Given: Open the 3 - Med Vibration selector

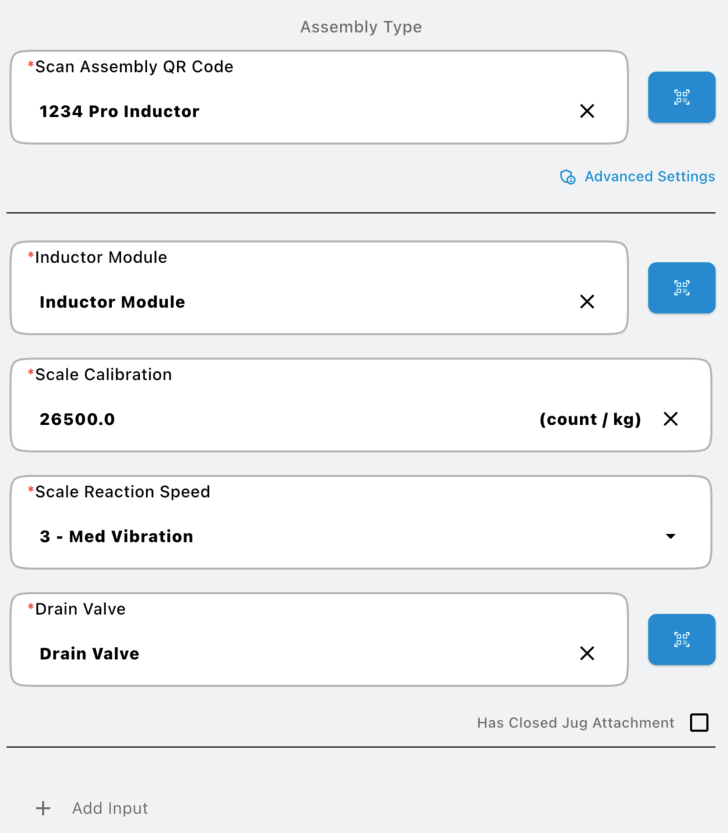Looking at the screenshot, I should 300,536.
